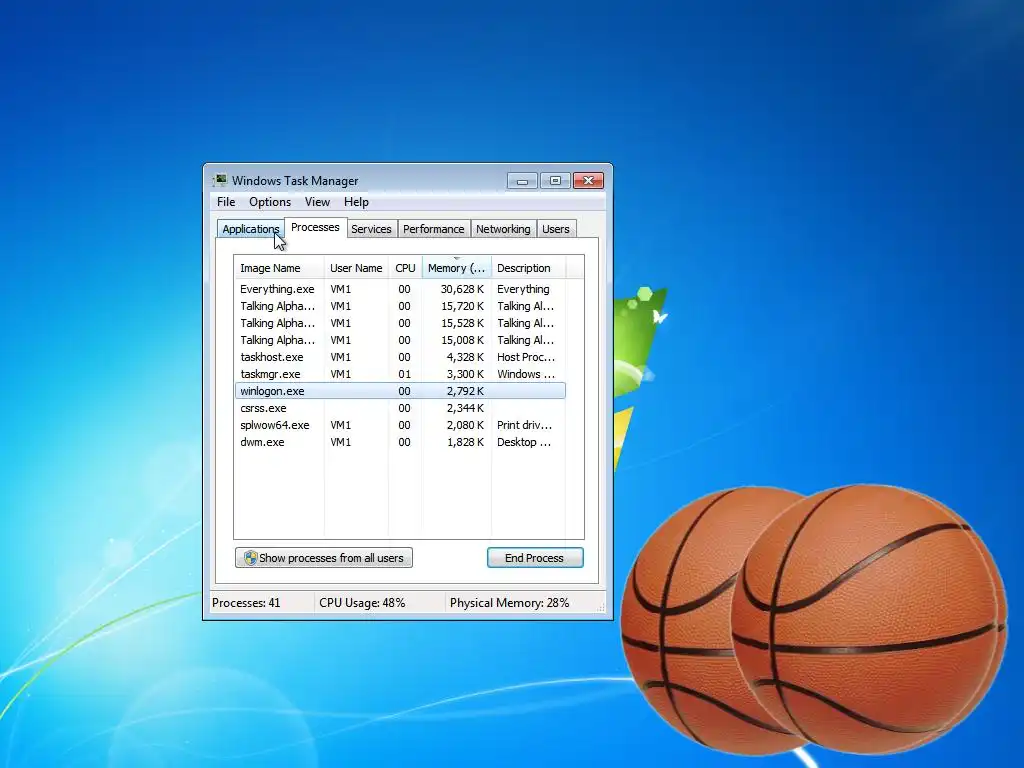Maximize the Task Manager window
This screenshot has width=1024, height=768.
coord(555,181)
